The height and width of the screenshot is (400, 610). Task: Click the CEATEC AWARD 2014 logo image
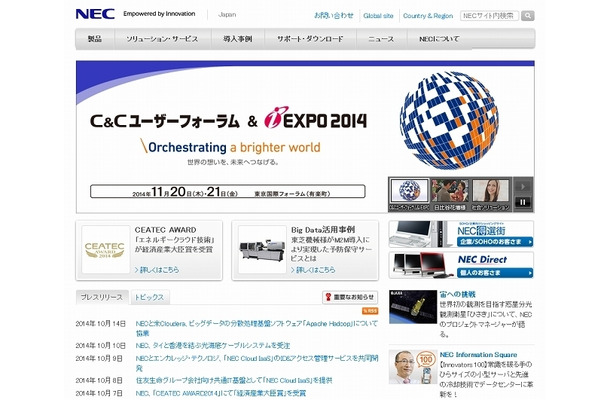105,249
